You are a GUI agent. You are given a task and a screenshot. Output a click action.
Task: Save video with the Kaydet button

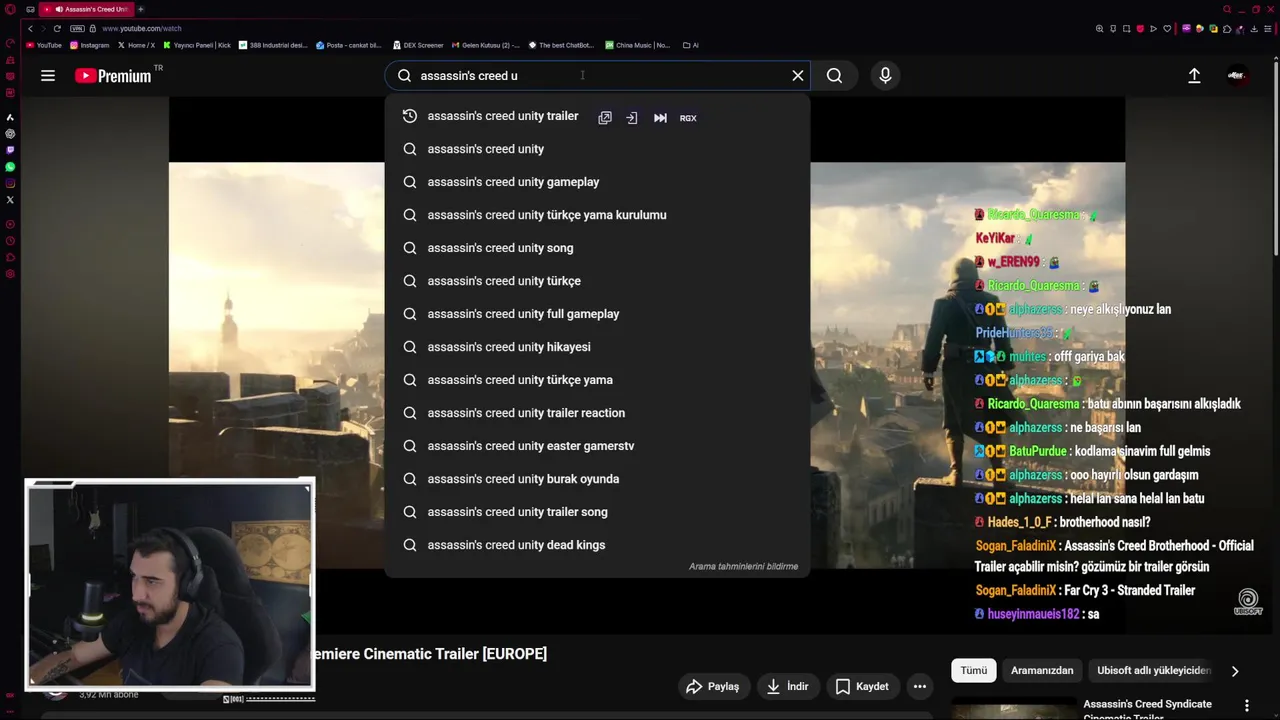click(862, 686)
